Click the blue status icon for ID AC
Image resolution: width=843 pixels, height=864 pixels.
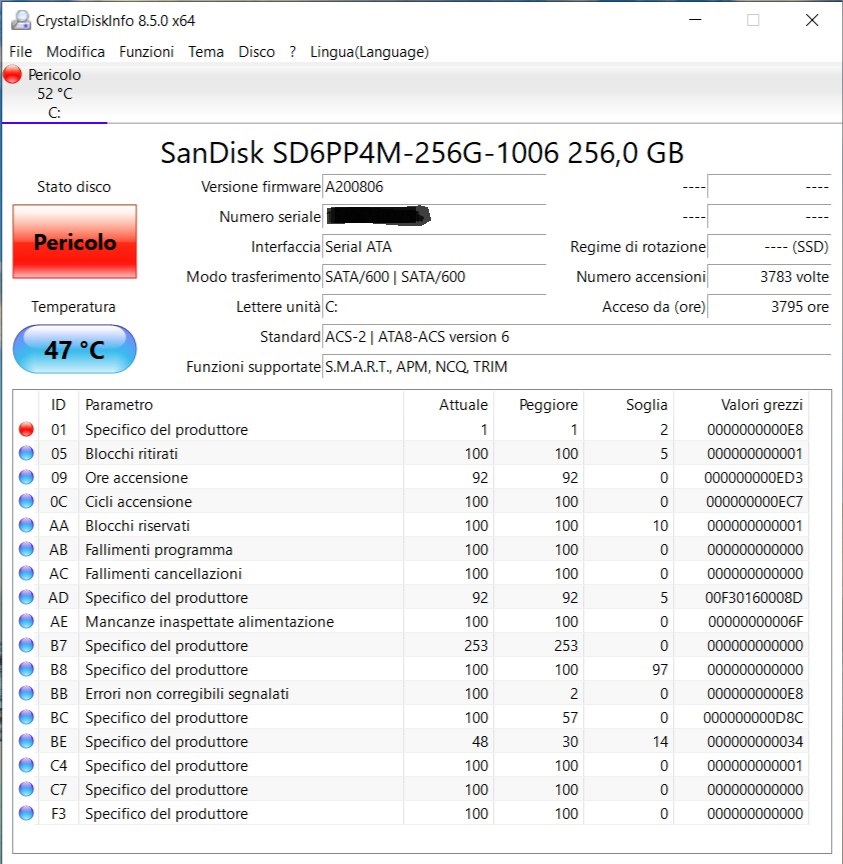coord(26,573)
